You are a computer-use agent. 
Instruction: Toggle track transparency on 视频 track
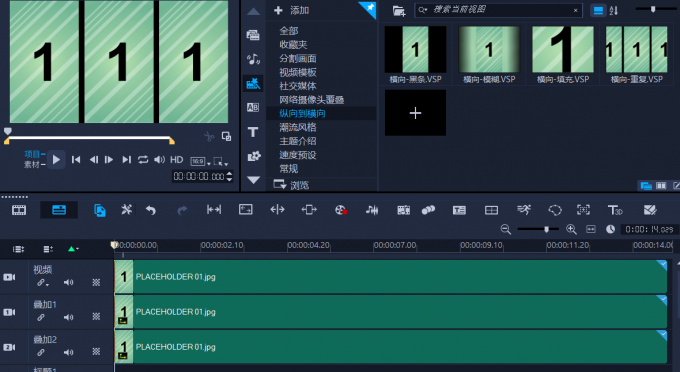coord(96,282)
